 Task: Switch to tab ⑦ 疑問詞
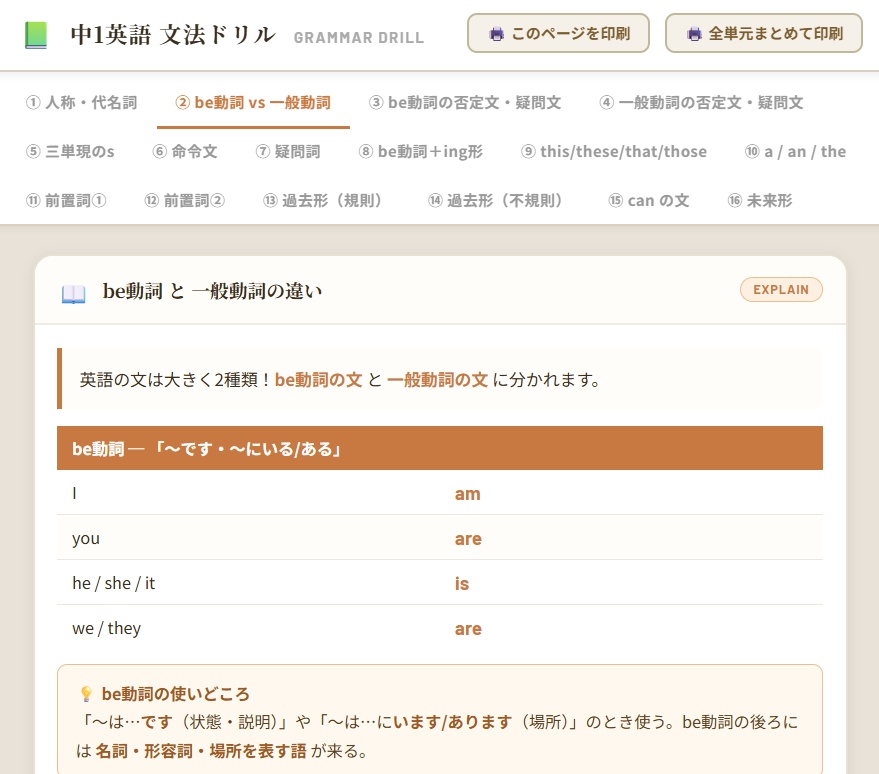(x=288, y=151)
